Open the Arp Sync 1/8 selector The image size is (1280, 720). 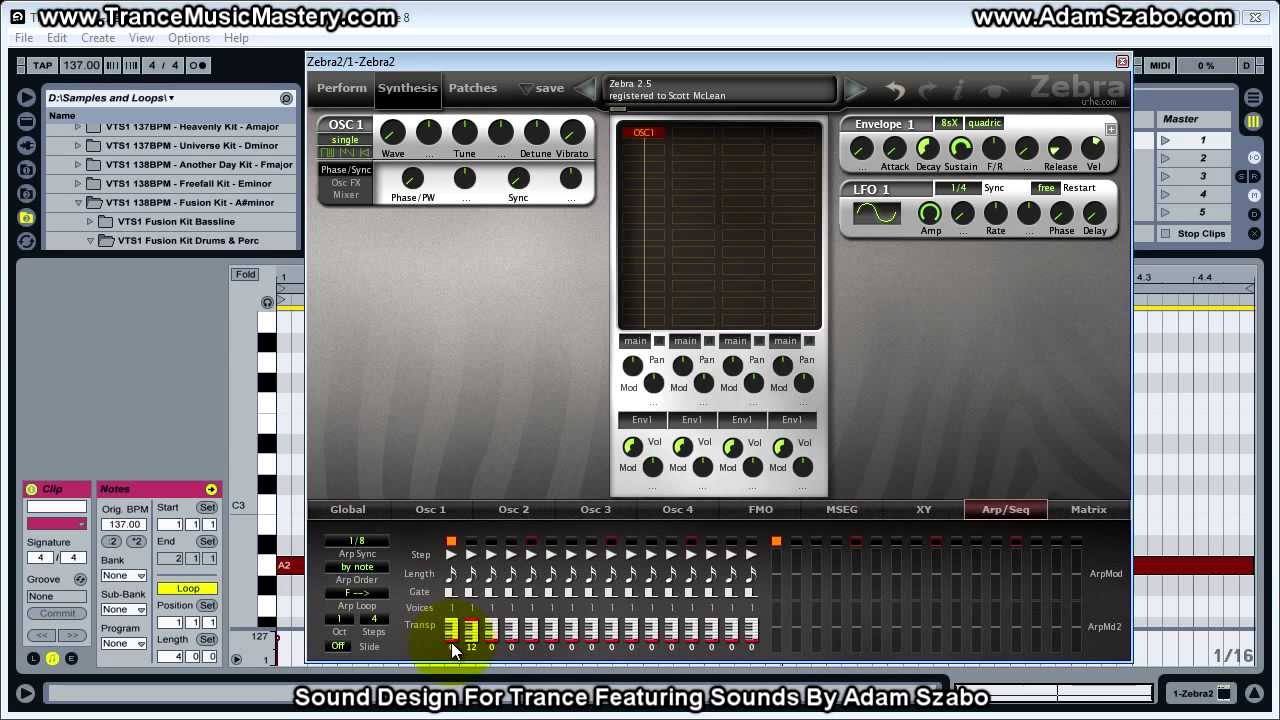(357, 541)
